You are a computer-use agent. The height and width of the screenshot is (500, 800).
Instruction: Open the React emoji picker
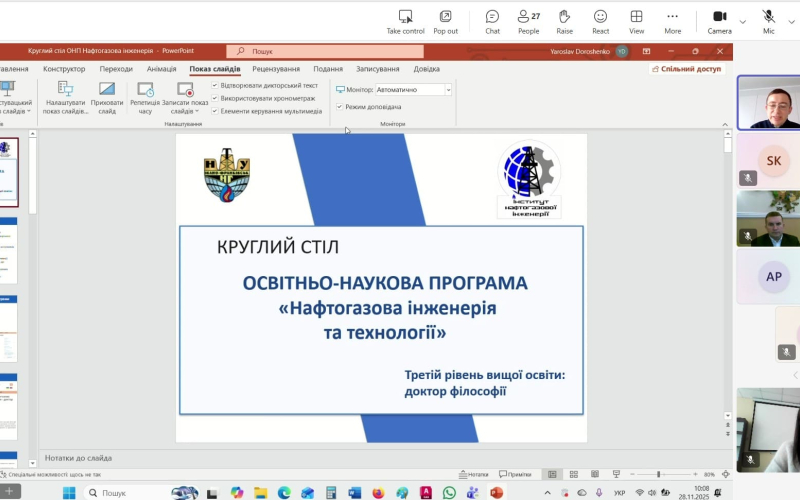pyautogui.click(x=600, y=17)
